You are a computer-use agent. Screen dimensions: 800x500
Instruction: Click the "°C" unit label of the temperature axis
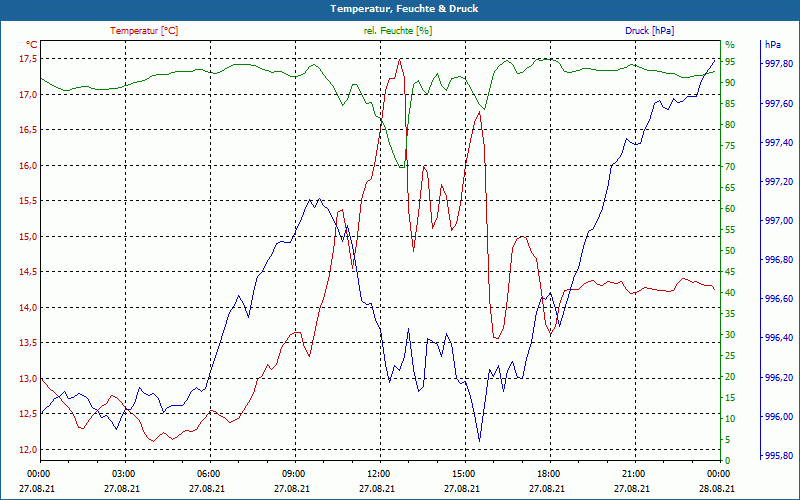(31, 44)
